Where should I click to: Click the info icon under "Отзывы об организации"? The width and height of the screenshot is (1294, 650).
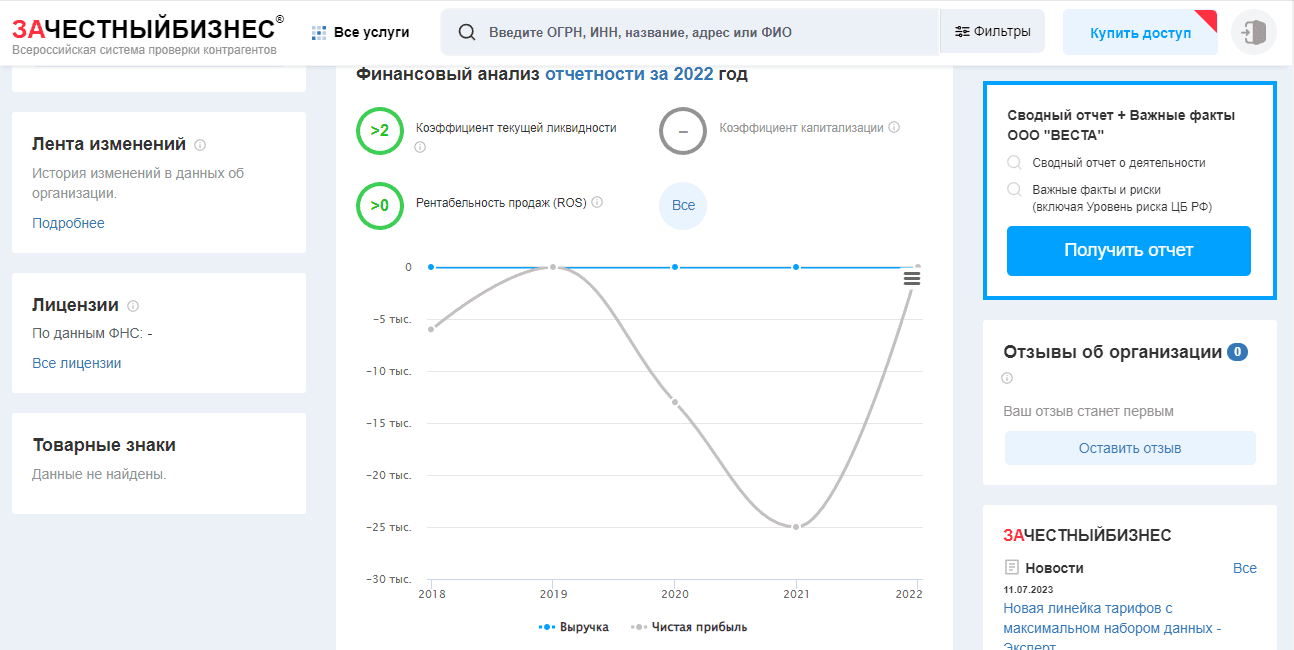[1007, 378]
